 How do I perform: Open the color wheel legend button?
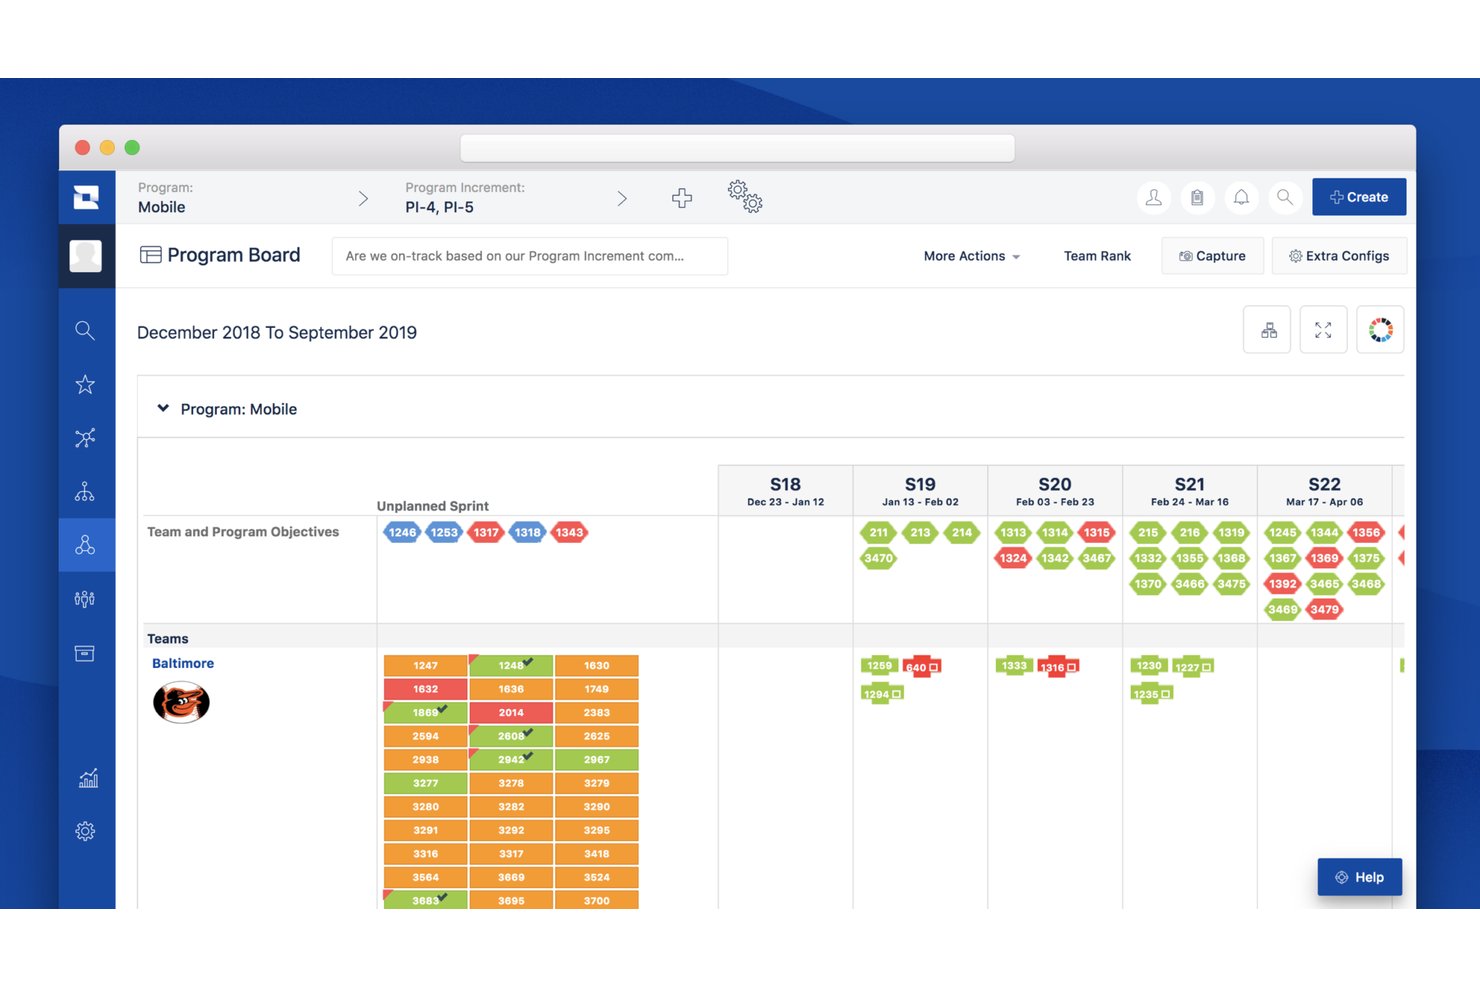(x=1380, y=330)
